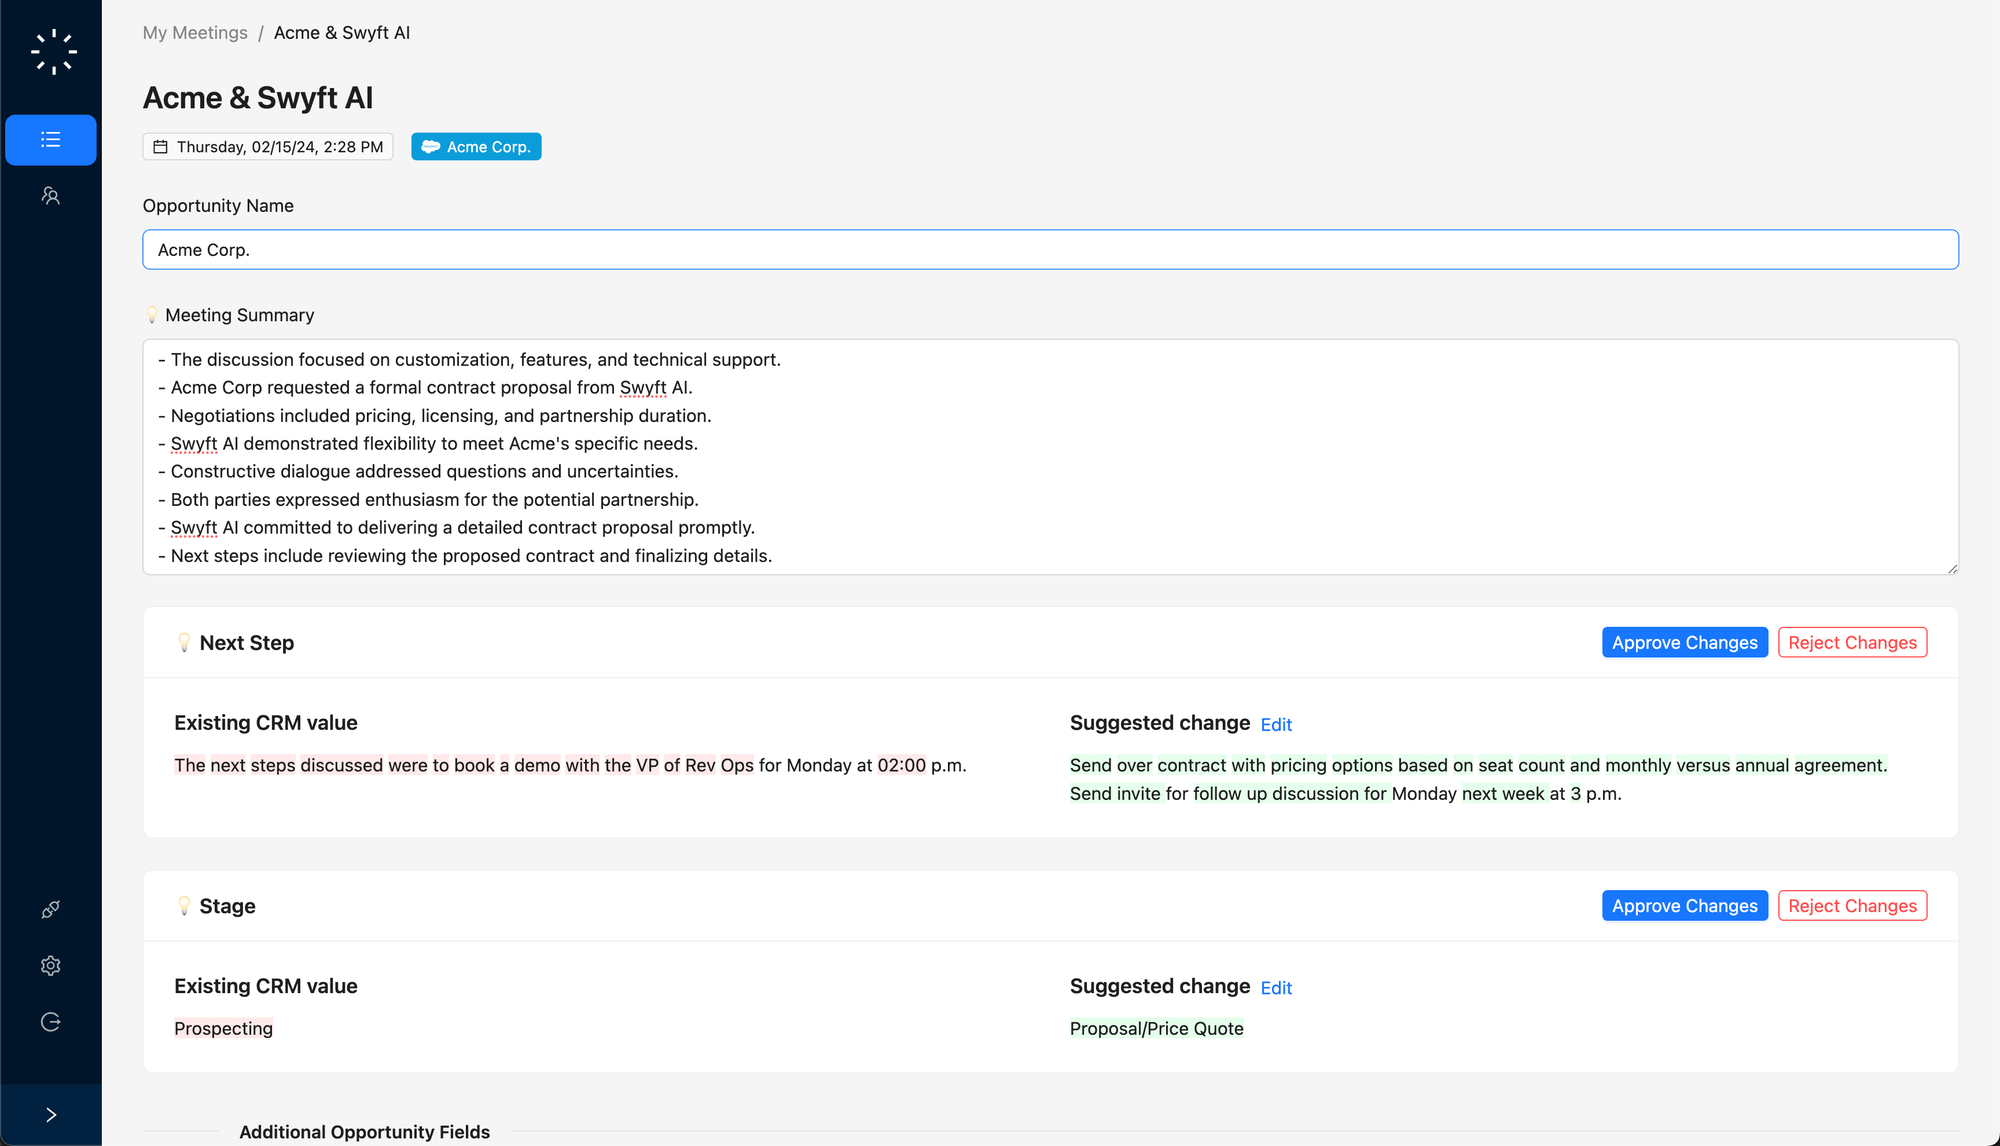Click the calendar icon beside meeting date
The width and height of the screenshot is (2000, 1146).
[160, 147]
